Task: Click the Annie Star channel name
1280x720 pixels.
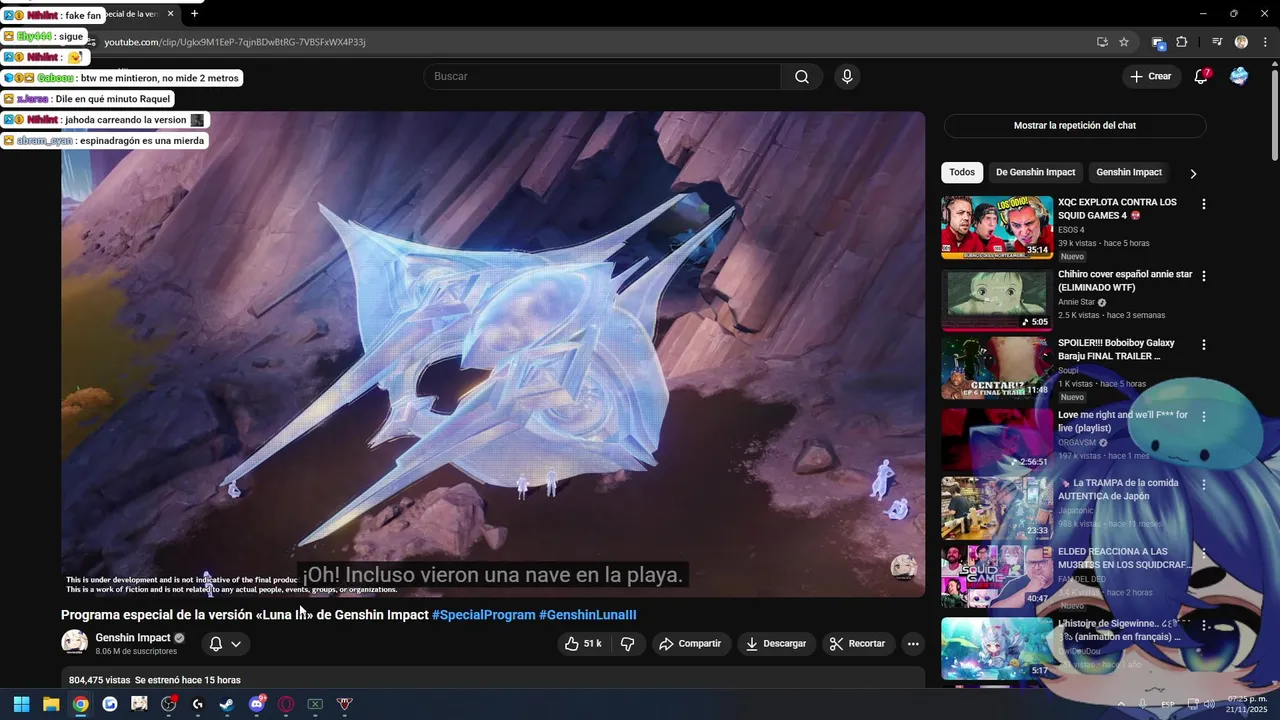Action: pos(1076,302)
